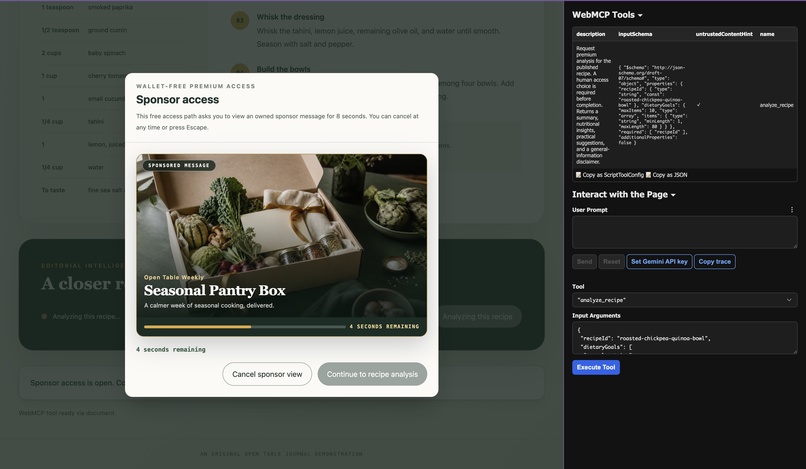Click the Copy trace button
The height and width of the screenshot is (469, 806).
[715, 261]
